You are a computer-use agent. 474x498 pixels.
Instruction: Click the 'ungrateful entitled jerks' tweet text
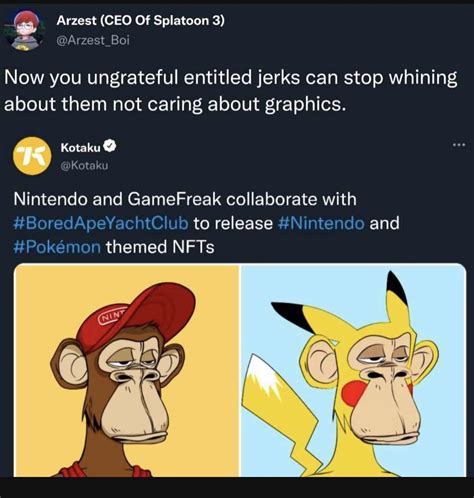198,78
